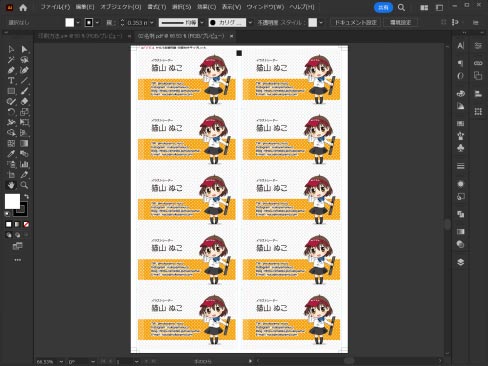Change the screen mode
This screenshot has width=488, height=366.
coord(17,246)
